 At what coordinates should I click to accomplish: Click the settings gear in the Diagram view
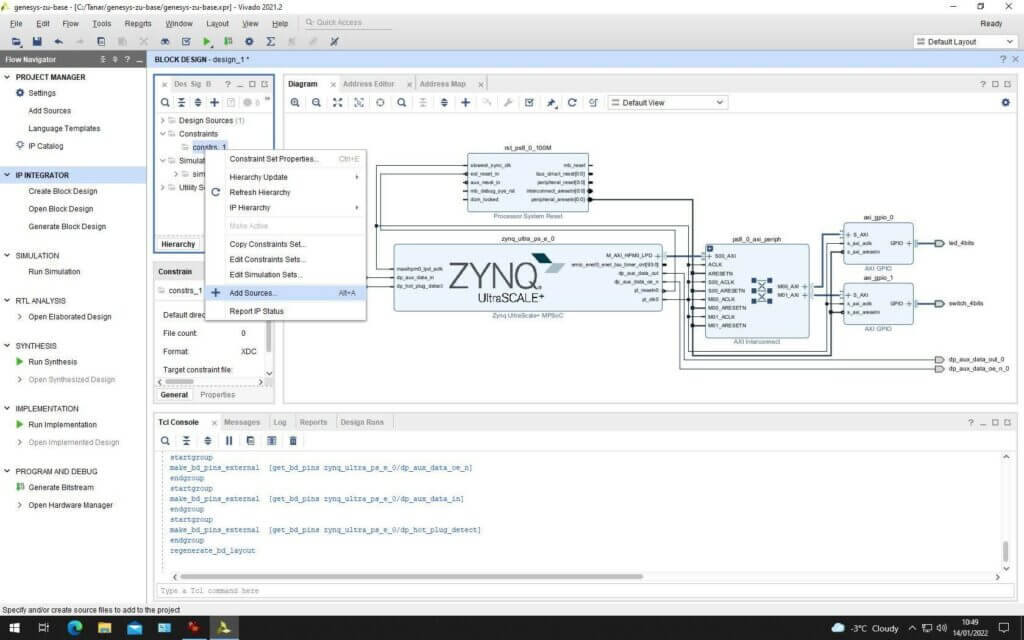tap(1005, 102)
